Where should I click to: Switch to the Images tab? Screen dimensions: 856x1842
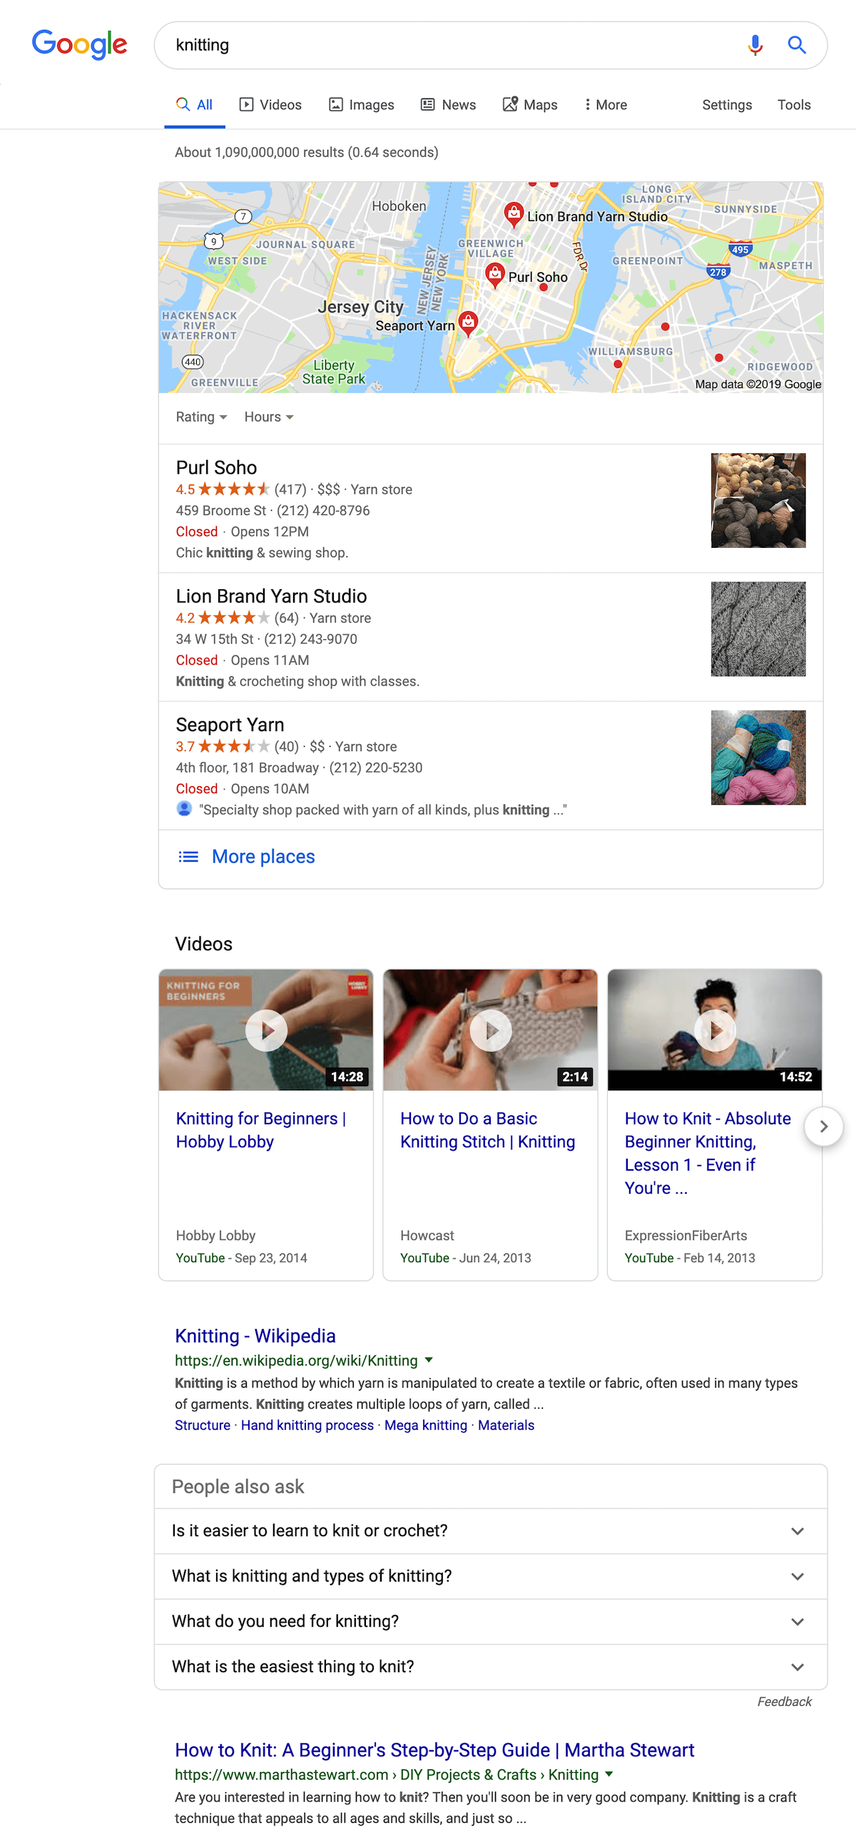pos(361,105)
